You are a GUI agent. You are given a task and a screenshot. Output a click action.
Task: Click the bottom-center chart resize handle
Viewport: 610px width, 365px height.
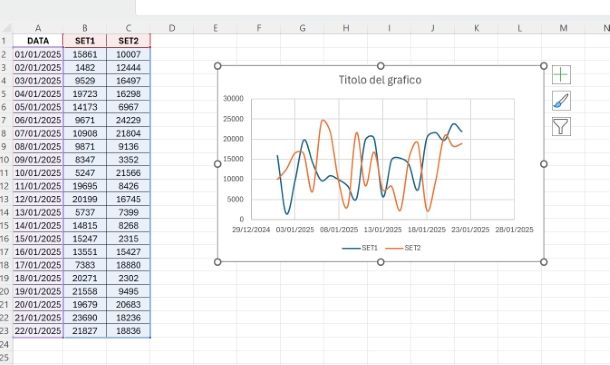(x=381, y=262)
